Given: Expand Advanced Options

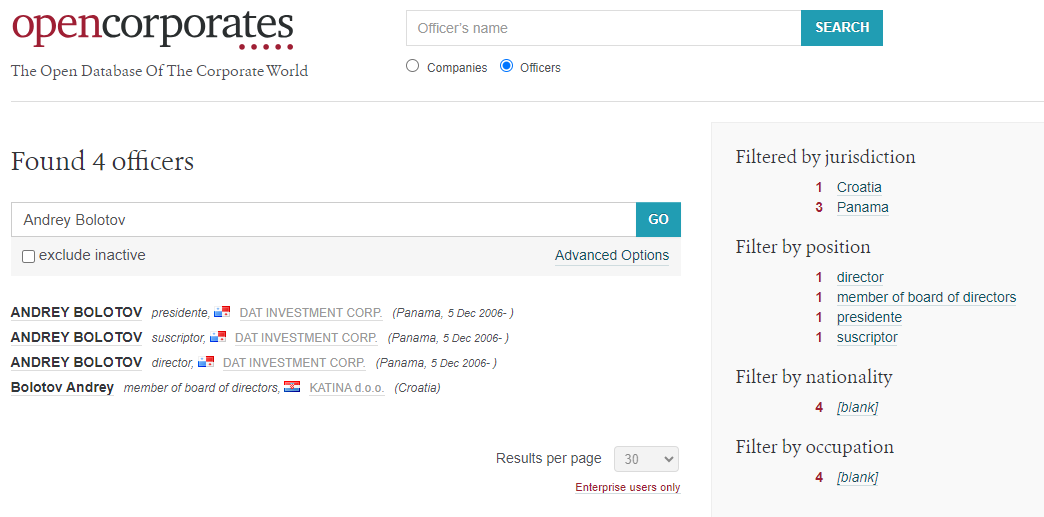Looking at the screenshot, I should click(612, 256).
